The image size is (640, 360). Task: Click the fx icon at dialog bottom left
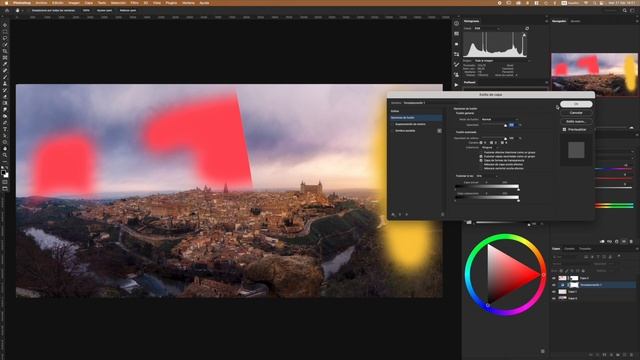pyautogui.click(x=393, y=214)
